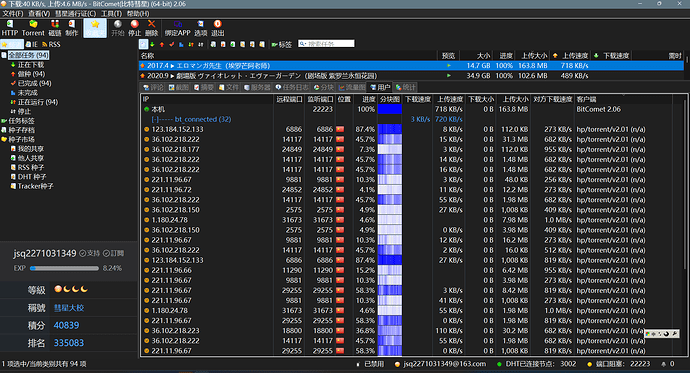
Task: Click the 退出 exit toolbar icon
Action: point(217,28)
